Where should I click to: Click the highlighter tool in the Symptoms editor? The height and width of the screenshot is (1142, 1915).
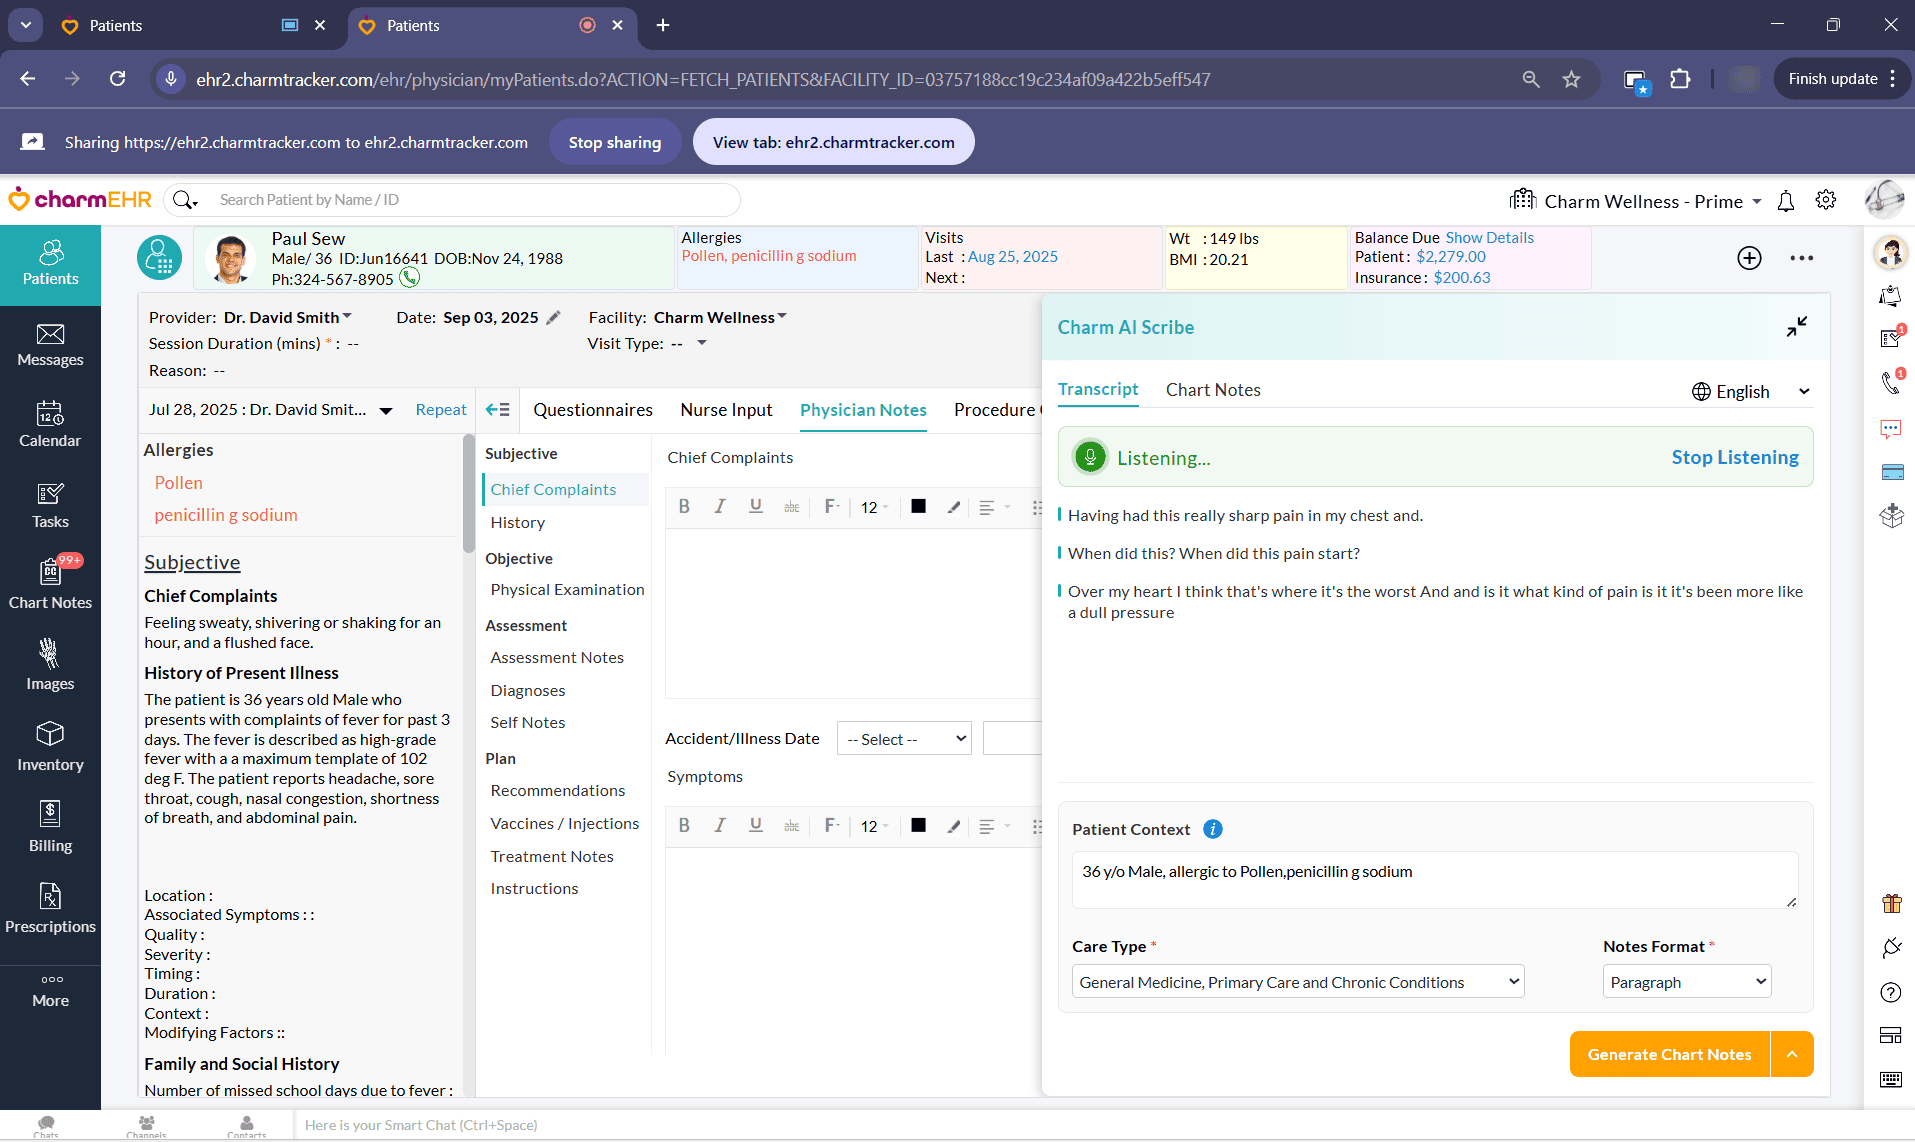pos(954,826)
